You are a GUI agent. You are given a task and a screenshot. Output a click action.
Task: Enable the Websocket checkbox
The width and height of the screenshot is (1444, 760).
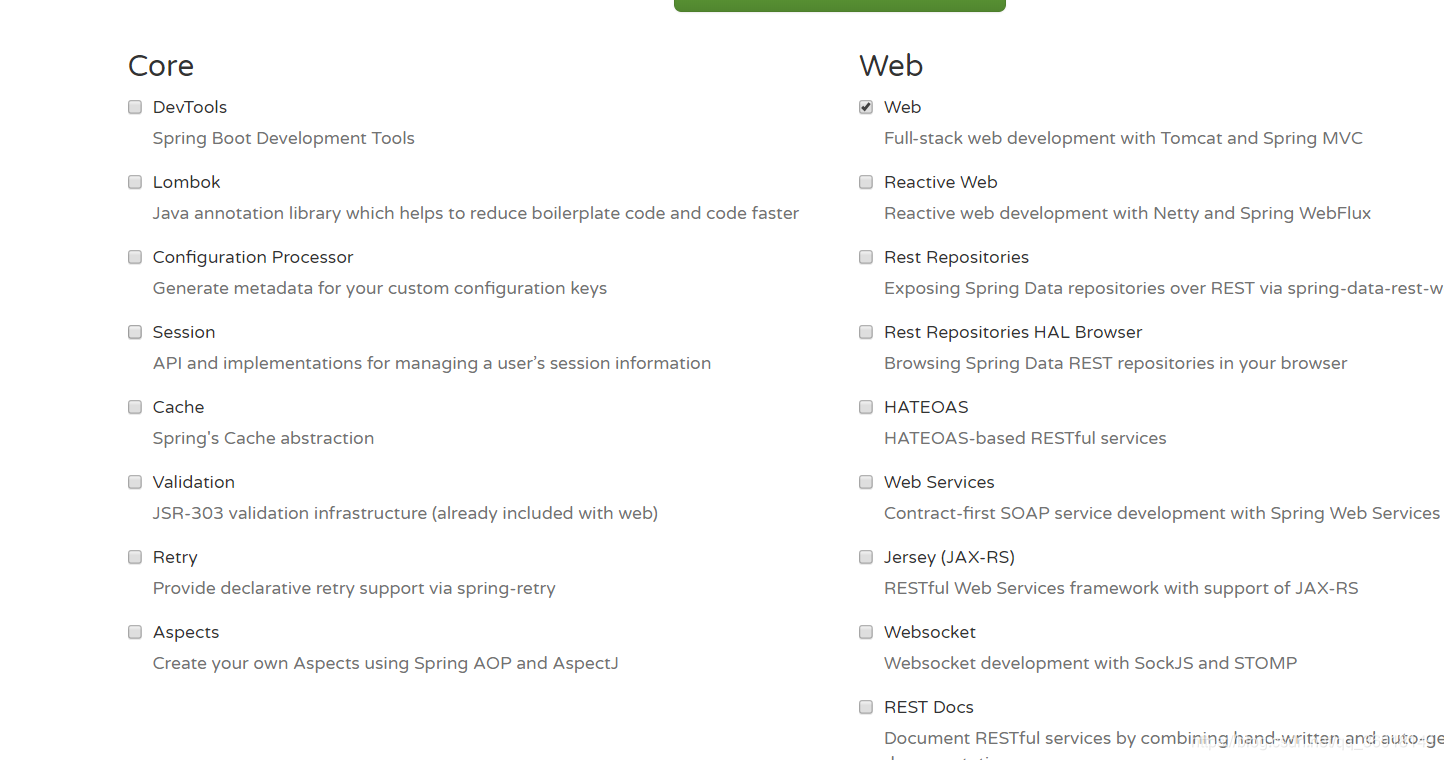[866, 632]
